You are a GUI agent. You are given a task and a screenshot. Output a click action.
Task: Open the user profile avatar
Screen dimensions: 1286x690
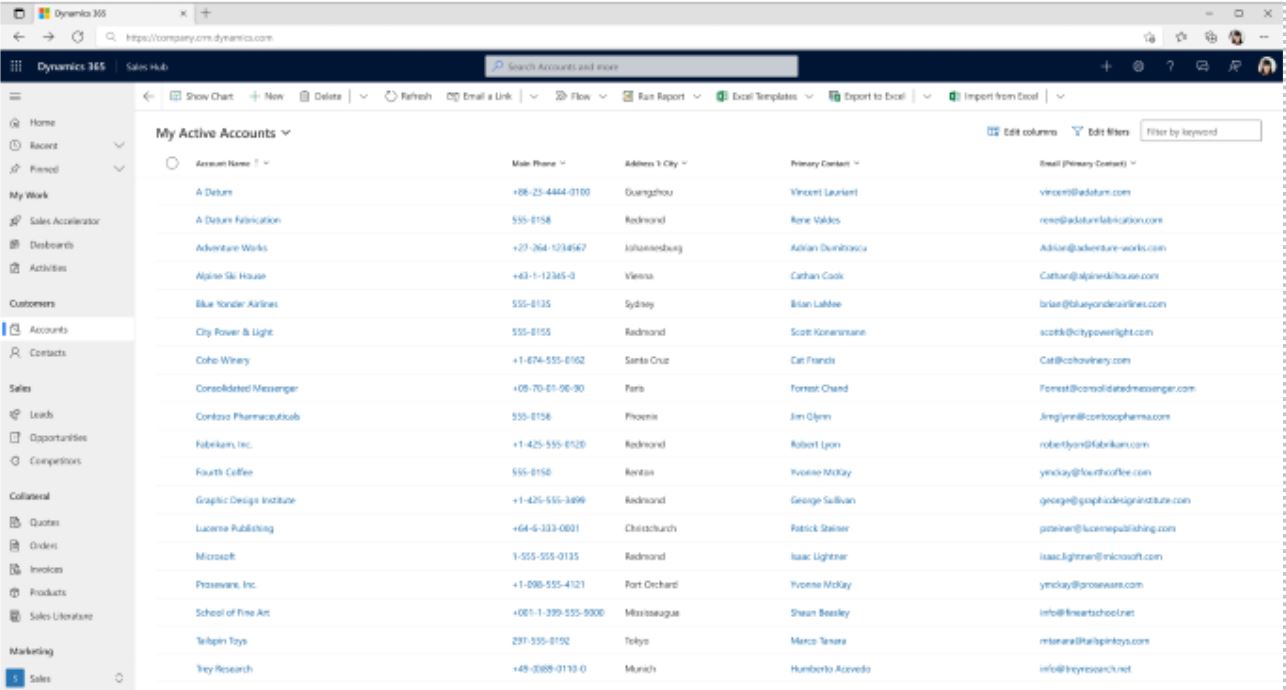[x=1266, y=66]
